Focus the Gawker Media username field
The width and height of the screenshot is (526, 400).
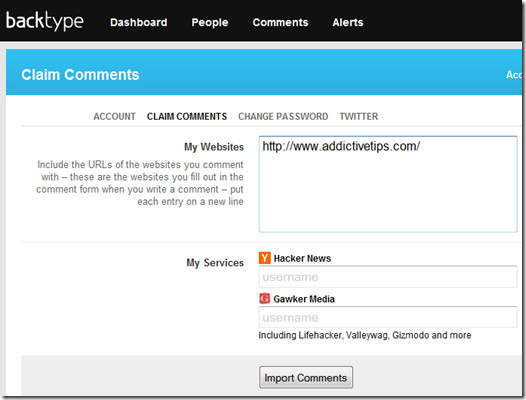tap(388, 317)
